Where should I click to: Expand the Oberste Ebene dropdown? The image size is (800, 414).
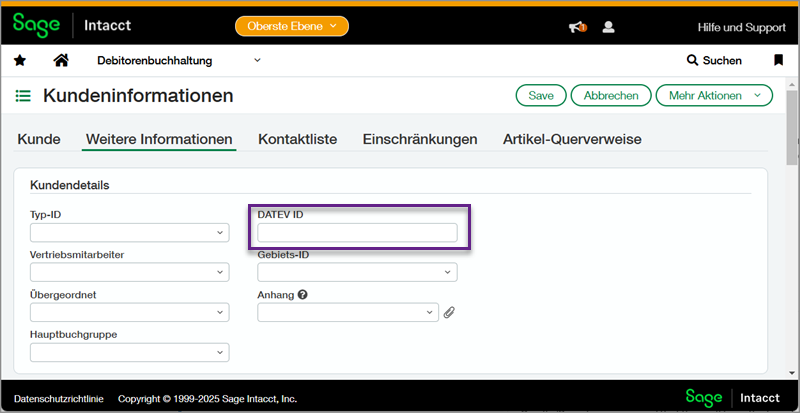(292, 25)
